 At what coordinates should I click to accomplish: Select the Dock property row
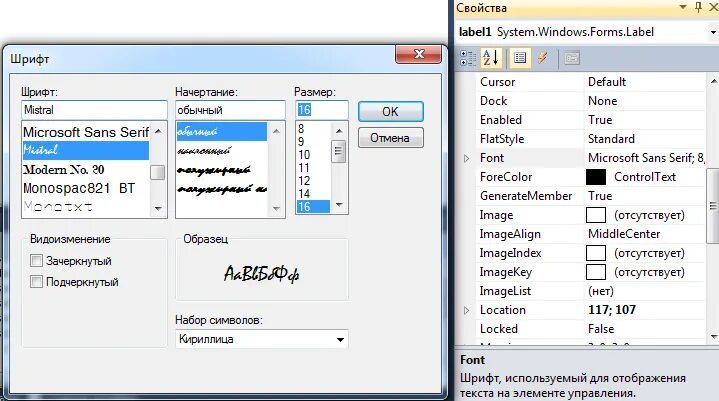click(590, 101)
